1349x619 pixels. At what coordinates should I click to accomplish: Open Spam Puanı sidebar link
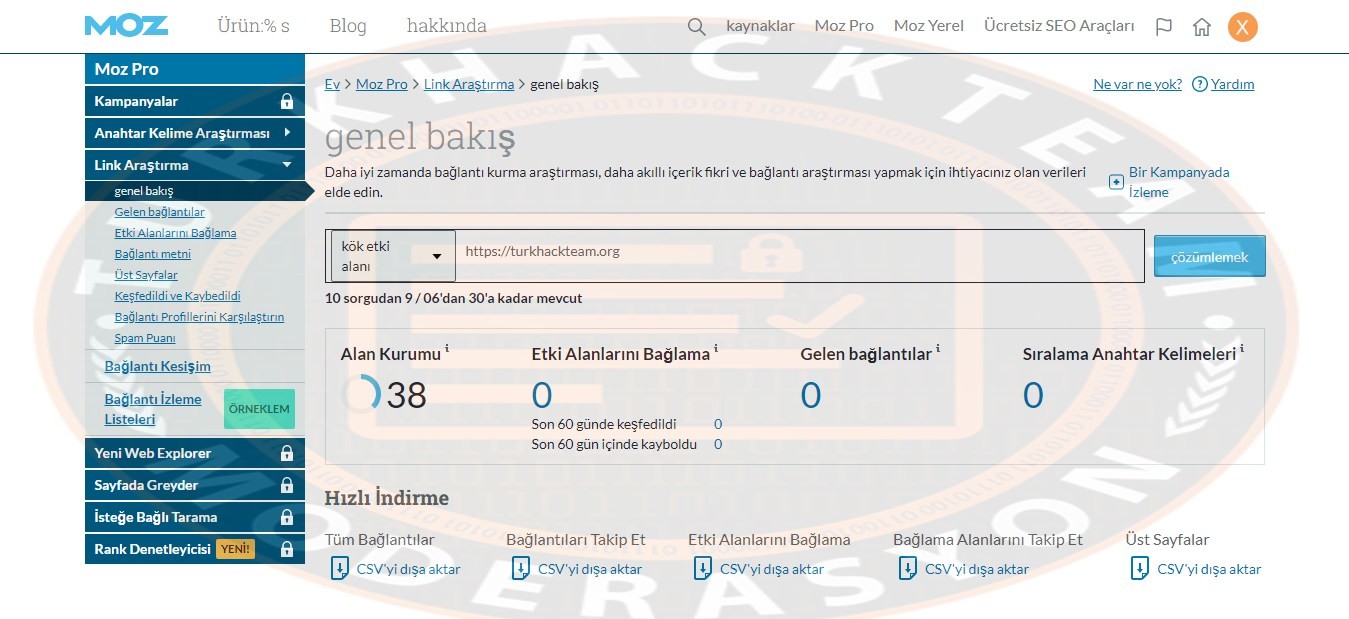pos(145,338)
